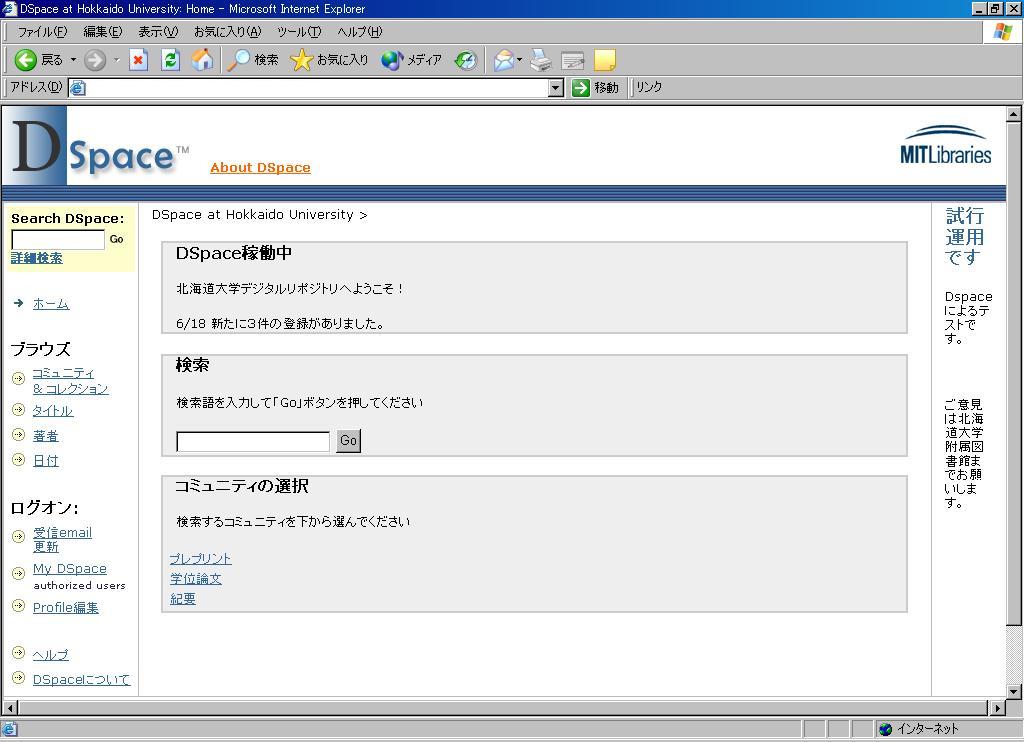Click the horizontal scrollbar left arrow
The width and height of the screenshot is (1024, 742).
(10, 707)
